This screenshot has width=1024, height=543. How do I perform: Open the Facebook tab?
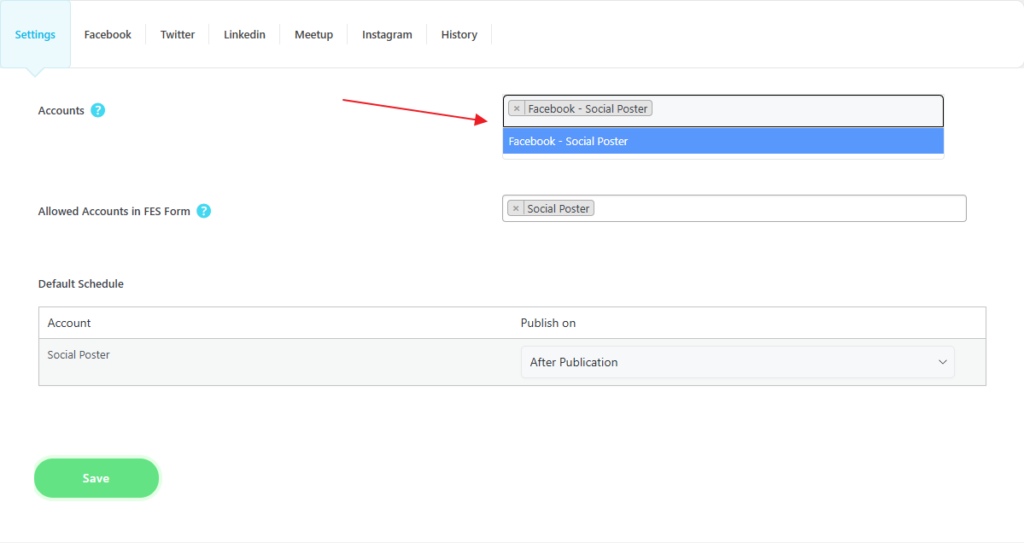pyautogui.click(x=107, y=35)
